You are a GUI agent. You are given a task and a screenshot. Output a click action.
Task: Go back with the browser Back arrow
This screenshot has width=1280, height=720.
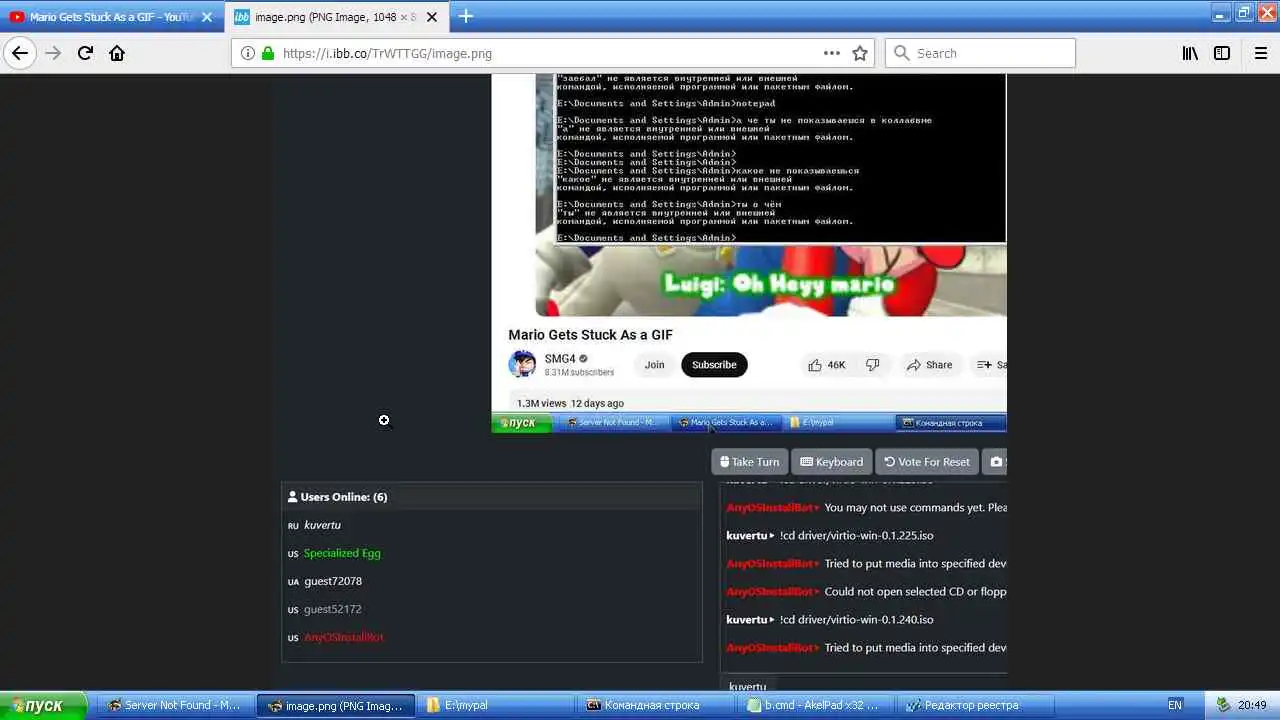point(20,53)
